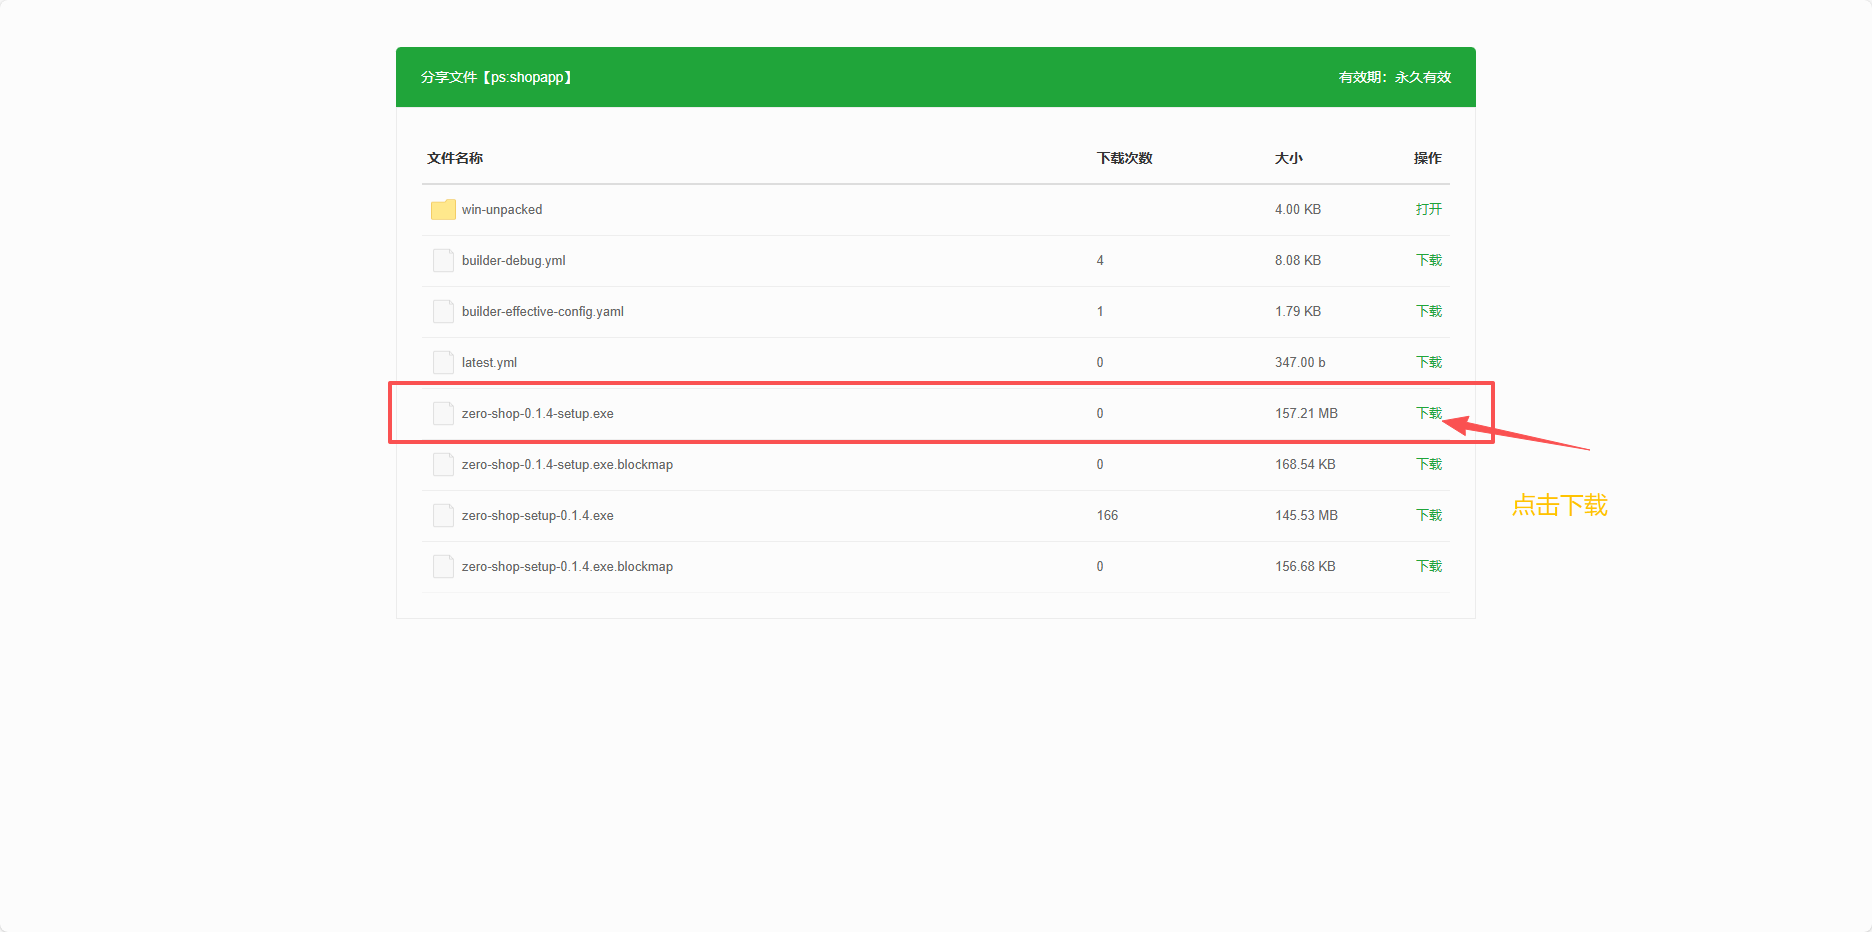Viewport: 1872px width, 932px height.
Task: Download builder-effective-config.yaml via its 下载 link
Action: coord(1428,312)
